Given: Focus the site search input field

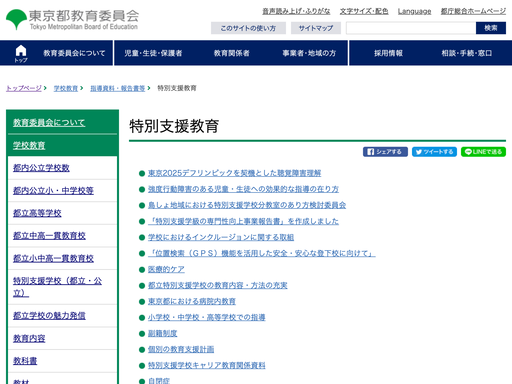Looking at the screenshot, I should point(411,28).
